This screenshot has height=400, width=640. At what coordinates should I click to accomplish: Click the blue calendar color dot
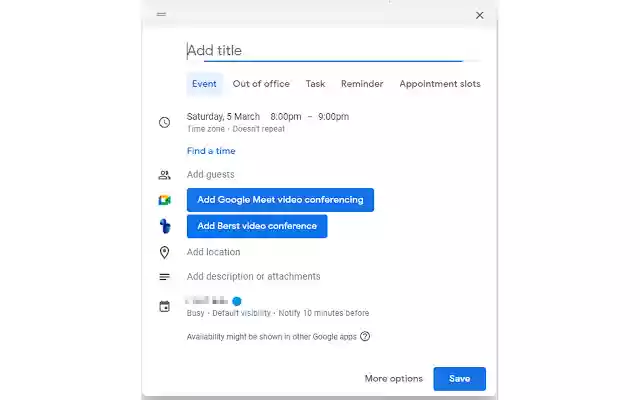237,300
